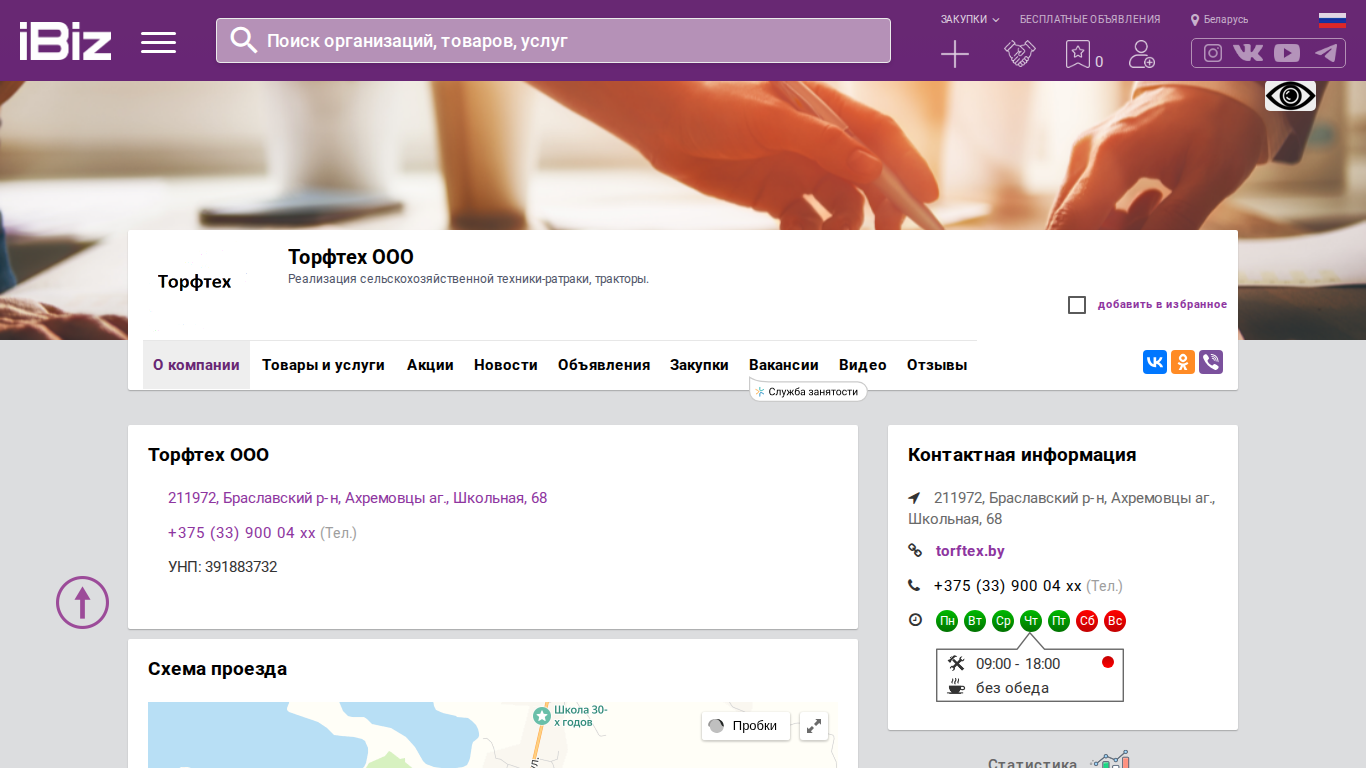The width and height of the screenshot is (1366, 768).
Task: Click the search magnifier icon
Action: [x=243, y=40]
